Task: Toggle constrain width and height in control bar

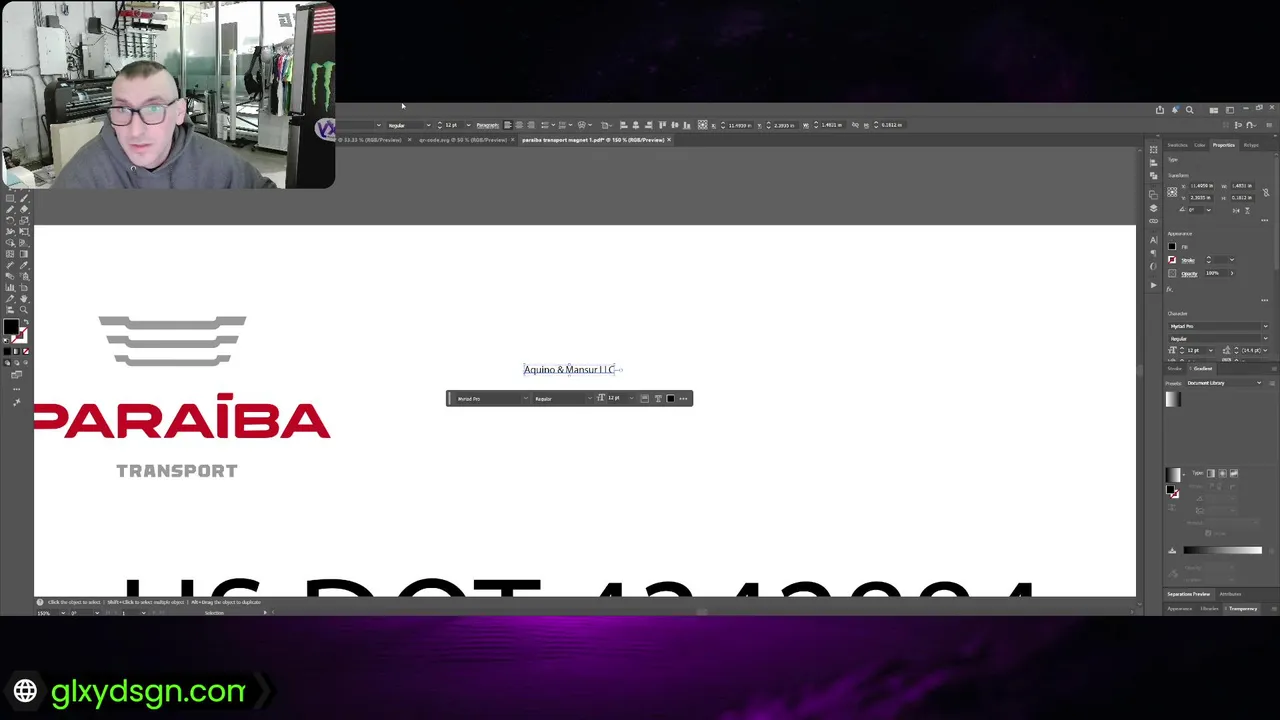Action: 855,124
